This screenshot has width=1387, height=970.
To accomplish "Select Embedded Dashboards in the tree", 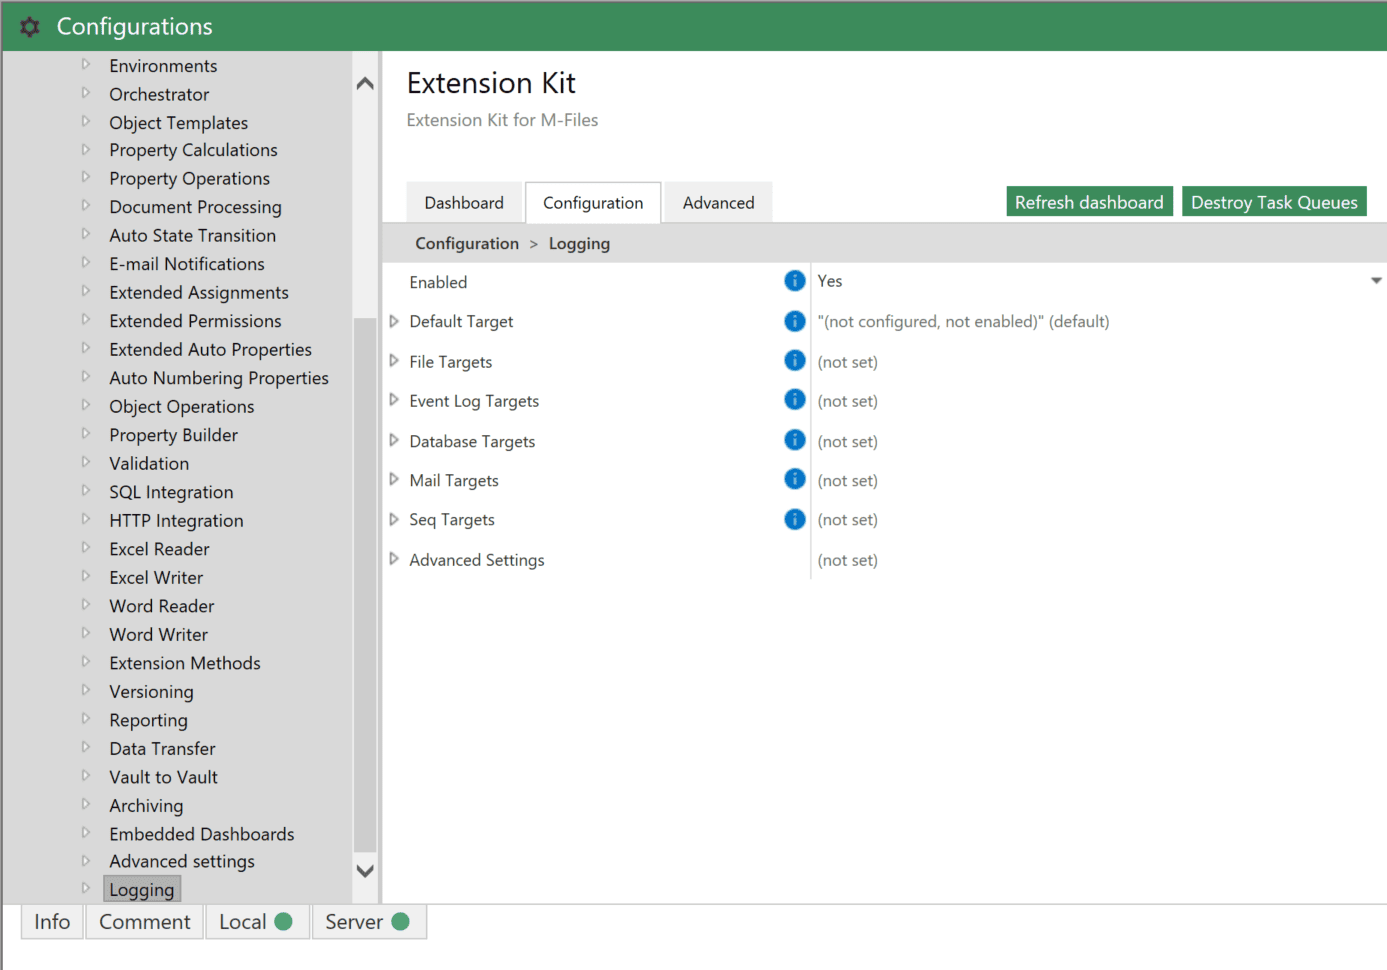I will (x=202, y=834).
